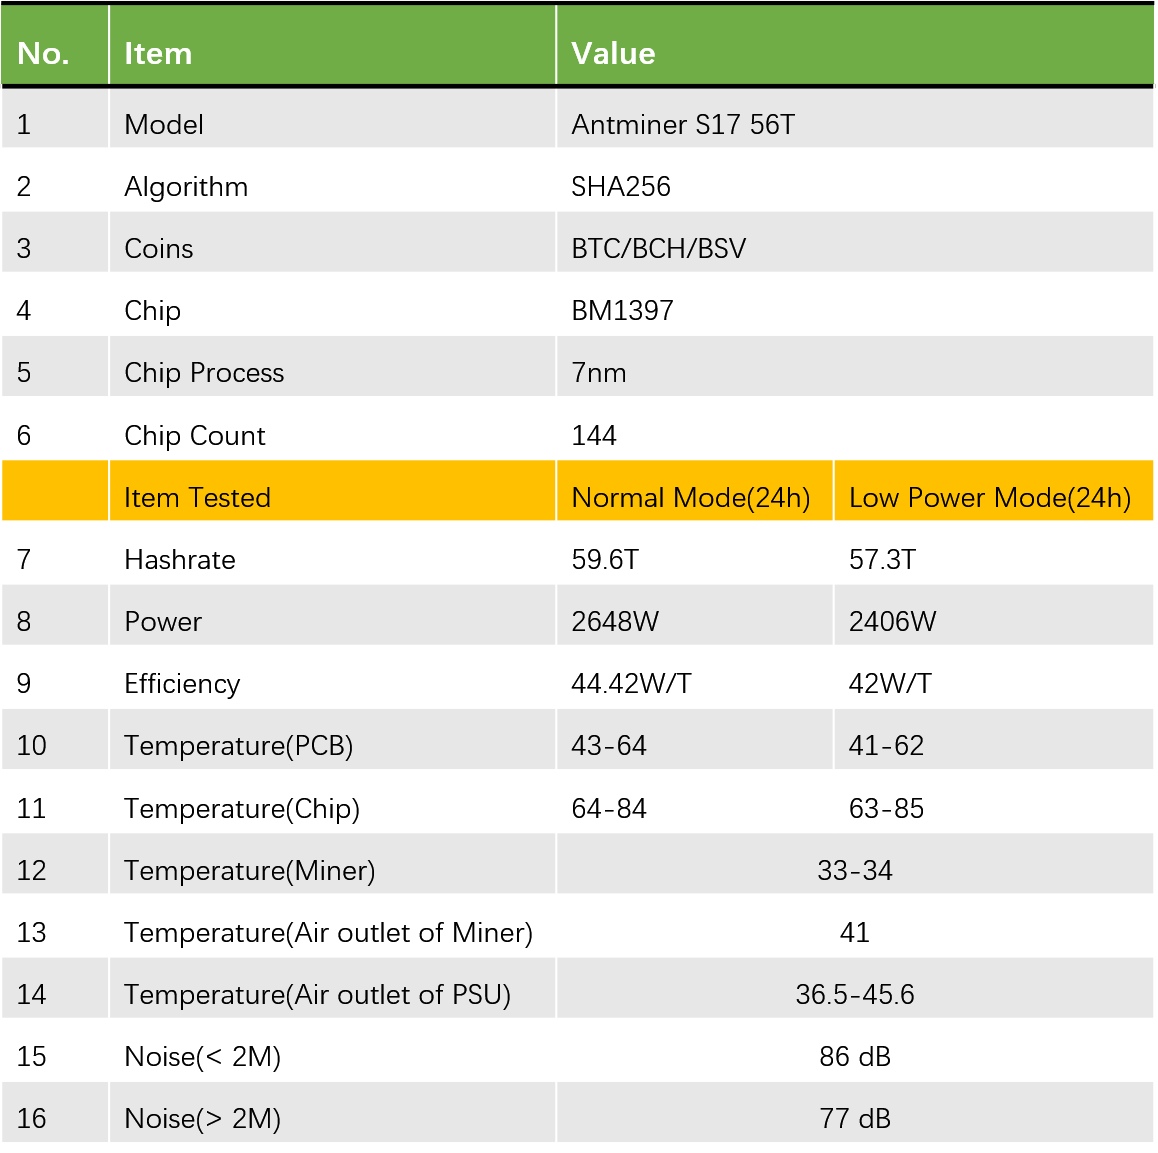Select the '144' chip count value

coord(594,436)
